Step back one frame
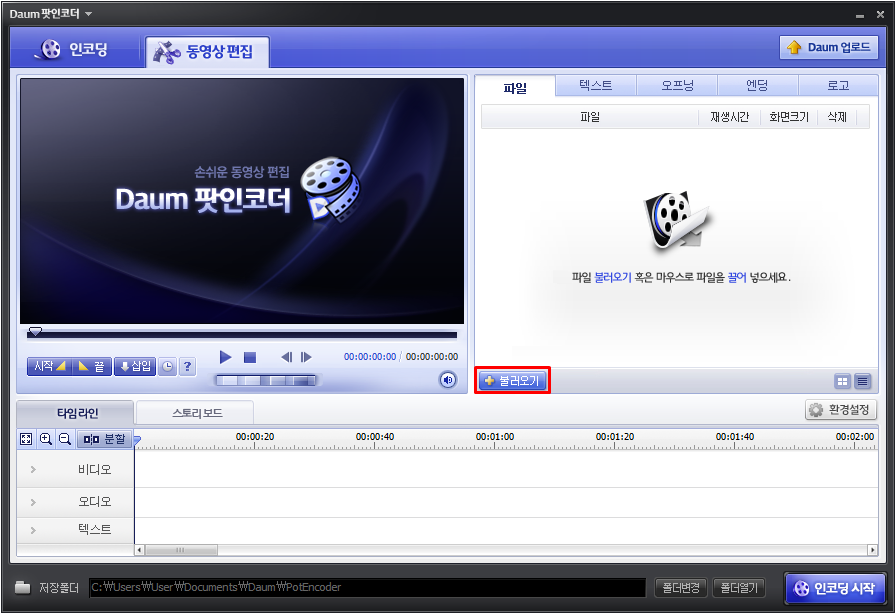The height and width of the screenshot is (613, 896). pos(286,357)
